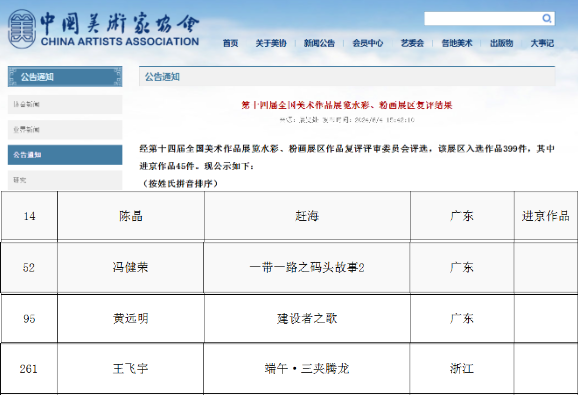Go to 大事记 in navigation
578x395 pixels.
(542, 43)
